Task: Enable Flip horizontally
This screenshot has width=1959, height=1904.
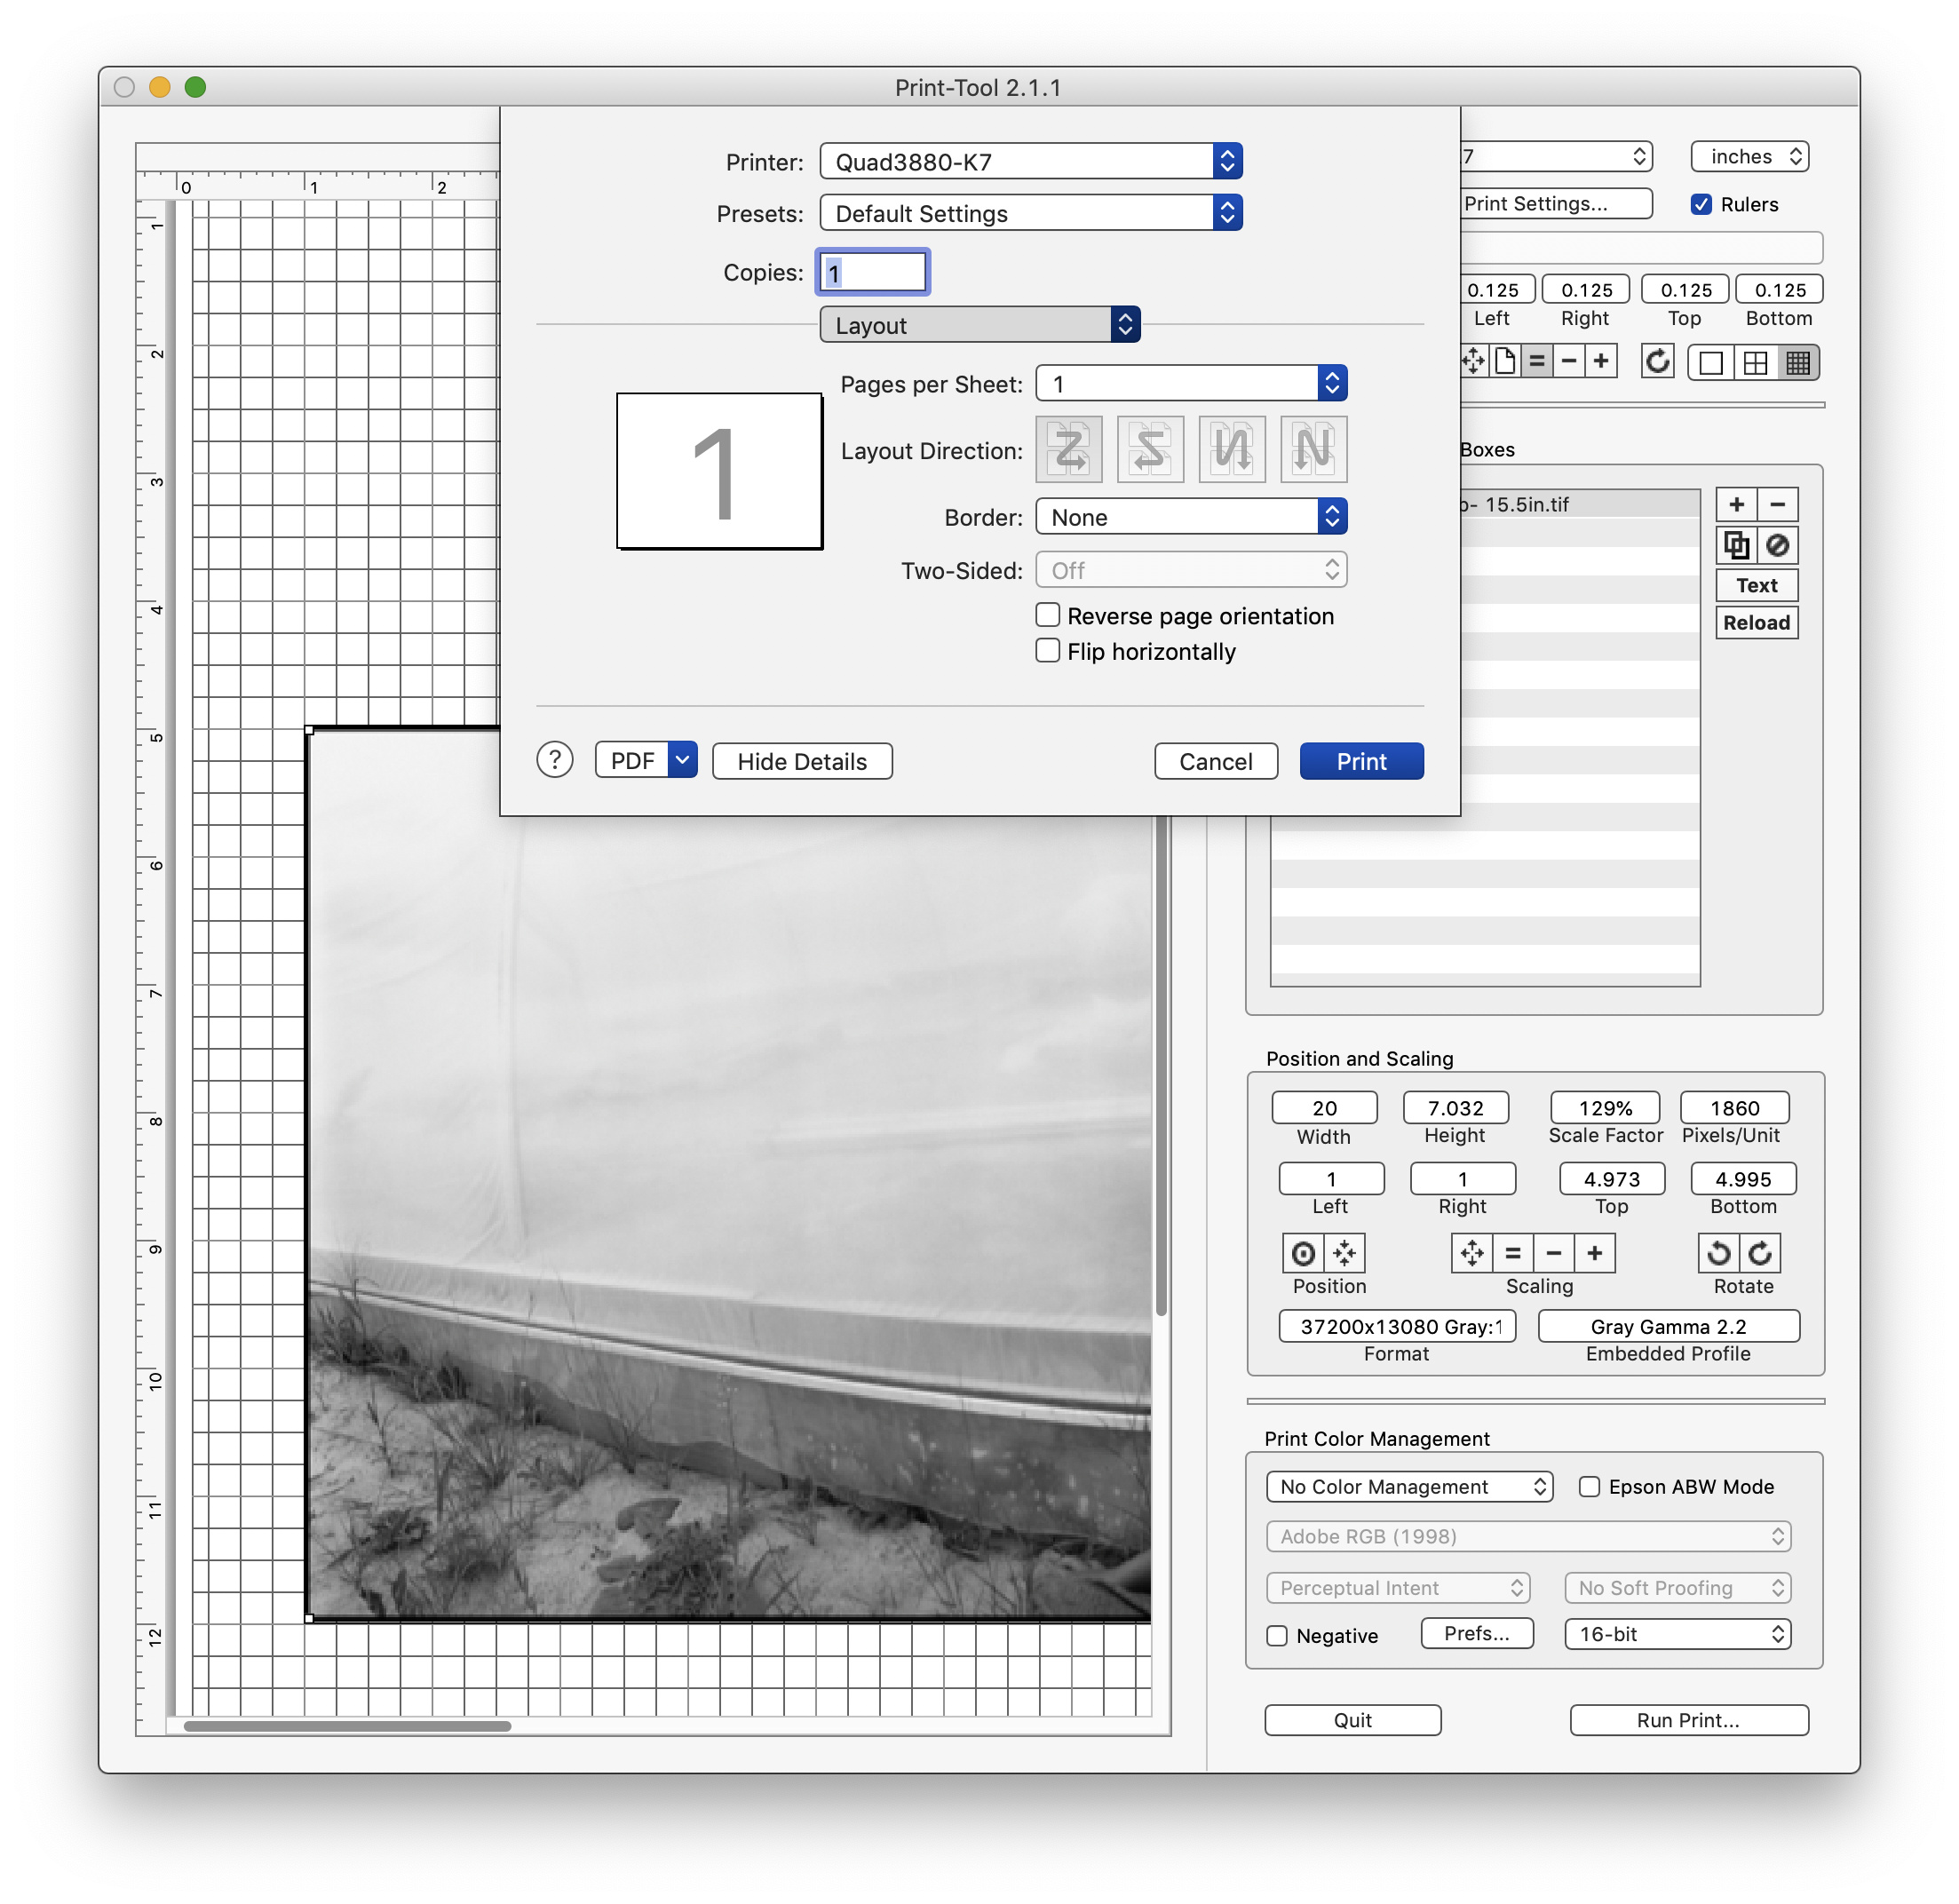Action: pyautogui.click(x=1047, y=651)
